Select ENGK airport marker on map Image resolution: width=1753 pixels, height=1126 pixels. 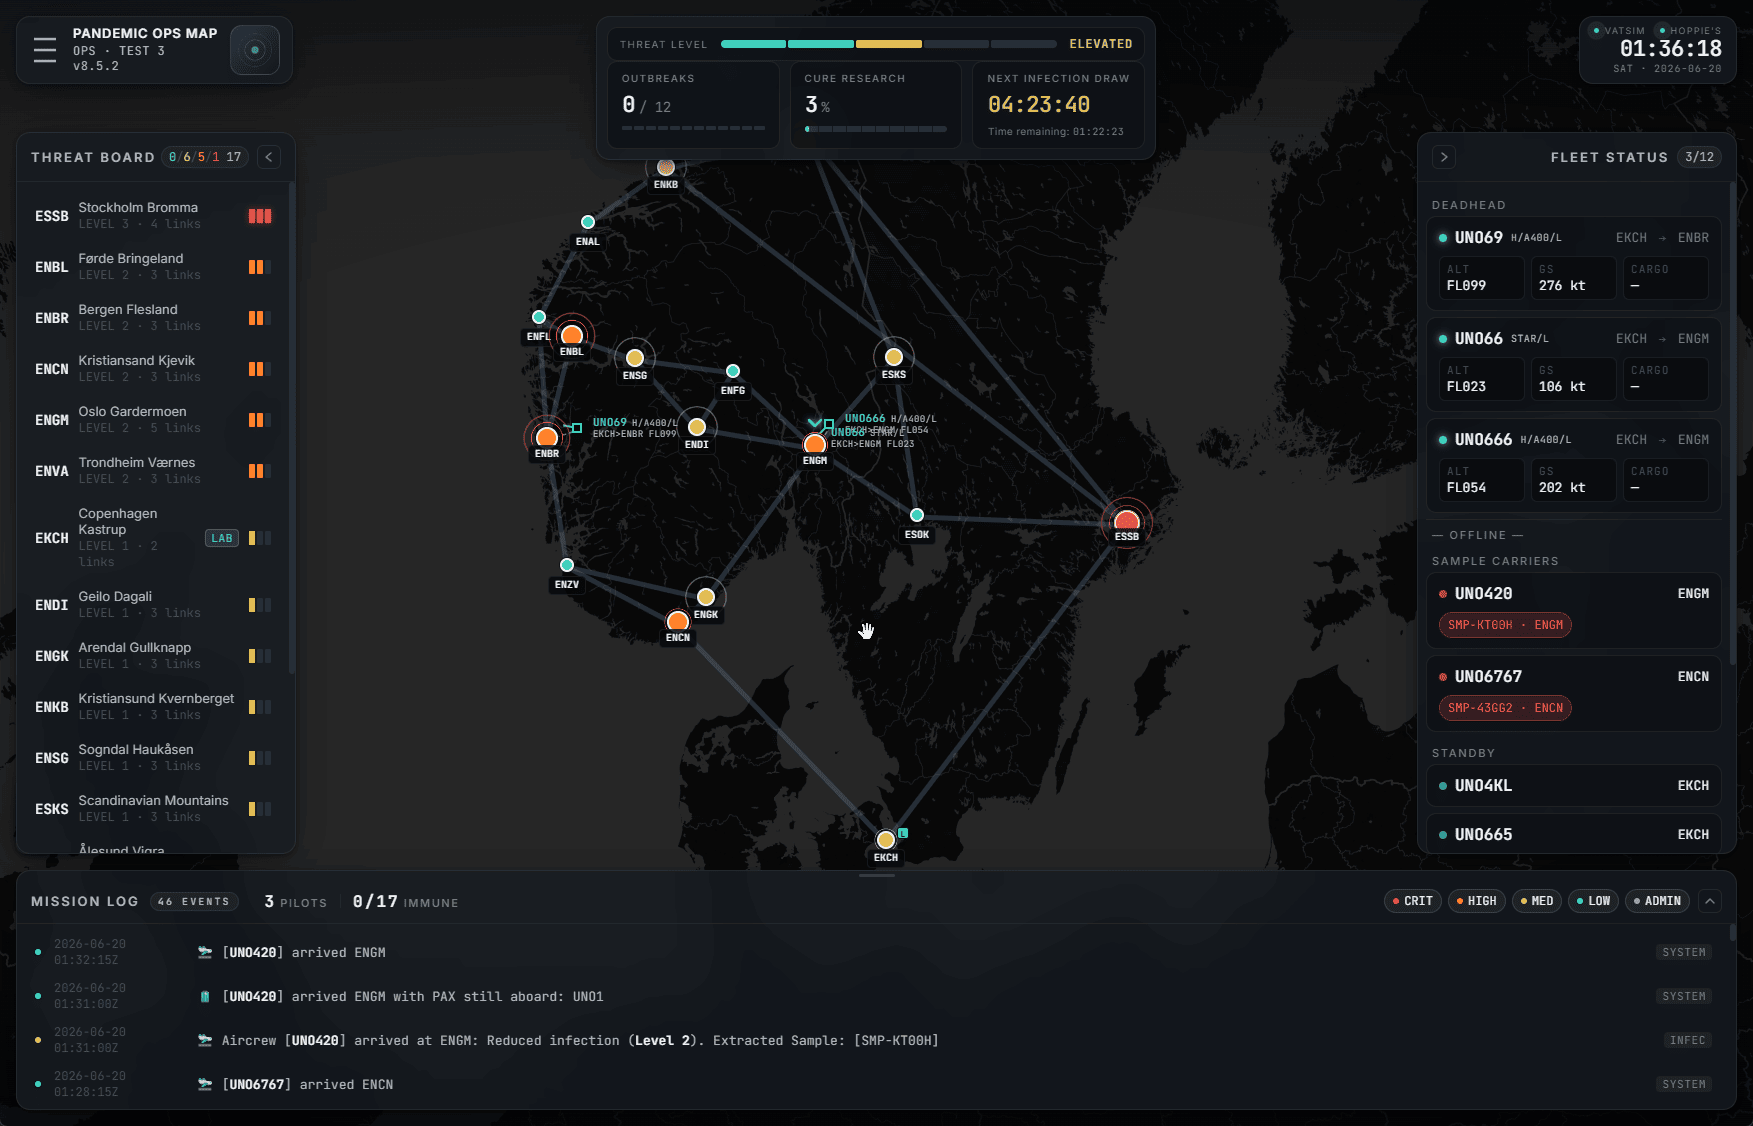coord(706,598)
